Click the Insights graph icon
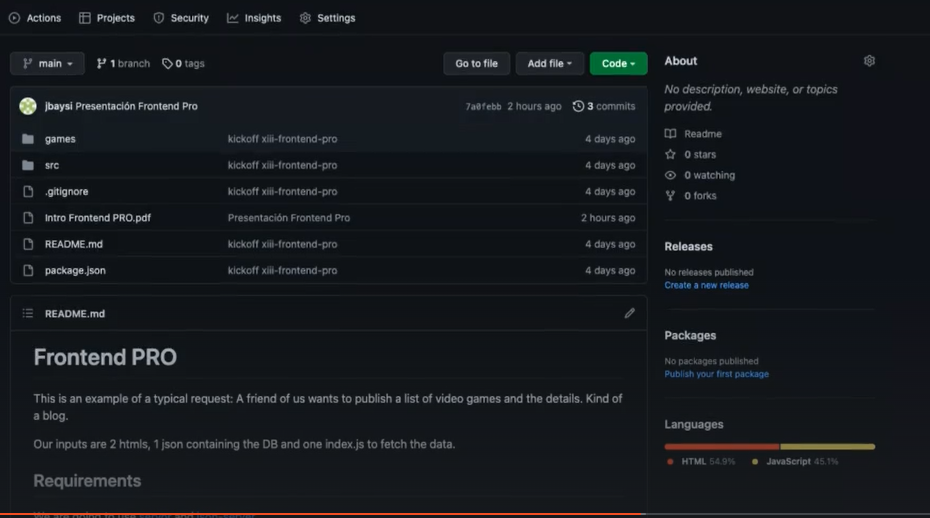 coord(232,18)
